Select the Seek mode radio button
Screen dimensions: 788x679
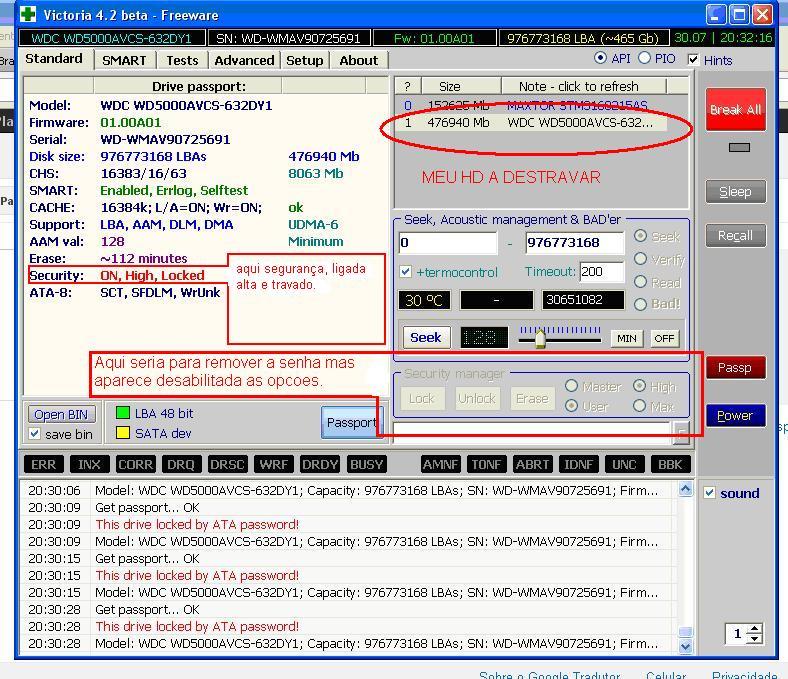point(640,236)
